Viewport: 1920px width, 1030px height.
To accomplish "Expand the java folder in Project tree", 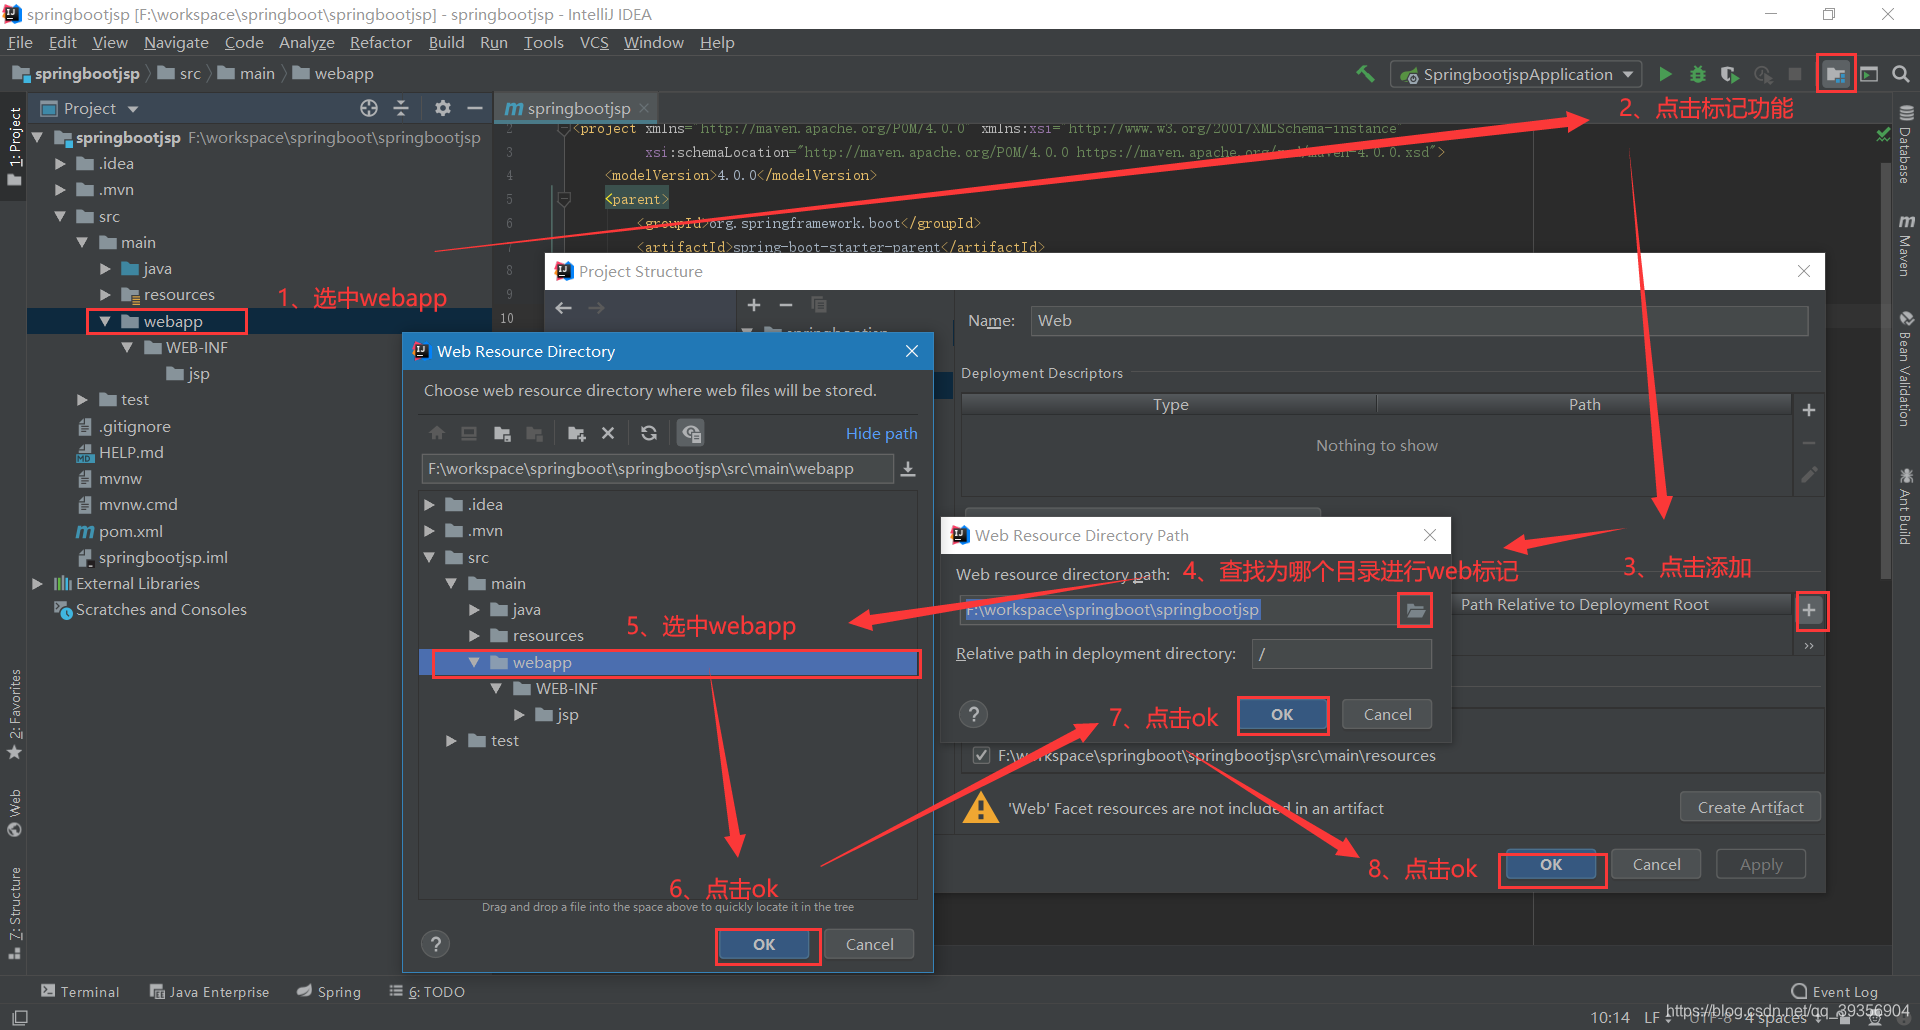I will [x=106, y=269].
